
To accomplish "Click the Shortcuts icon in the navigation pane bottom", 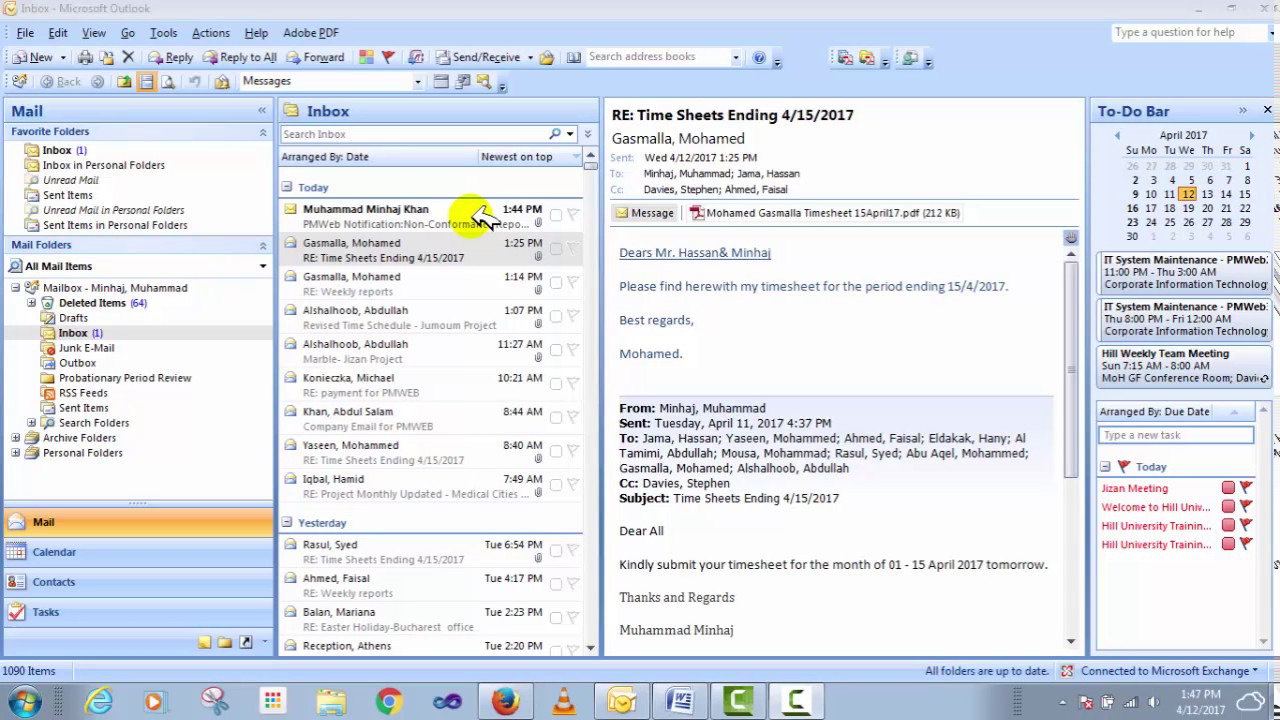I will (245, 642).
